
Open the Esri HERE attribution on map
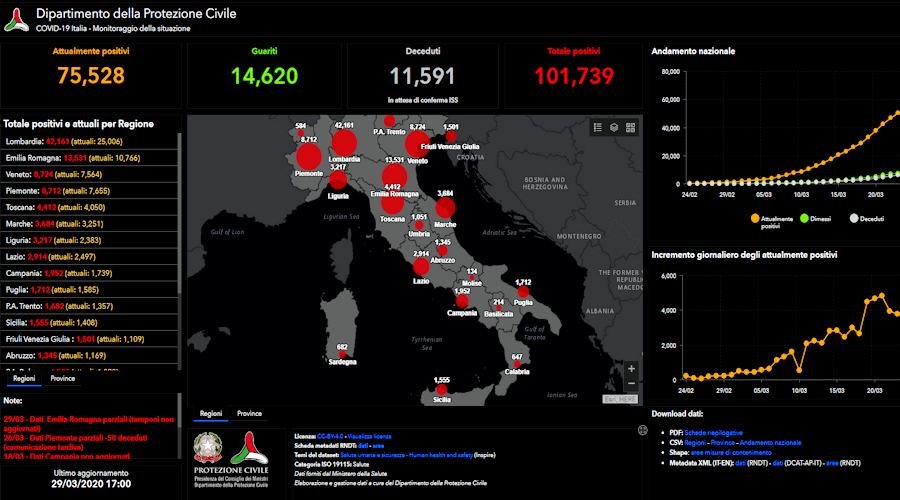click(x=620, y=399)
